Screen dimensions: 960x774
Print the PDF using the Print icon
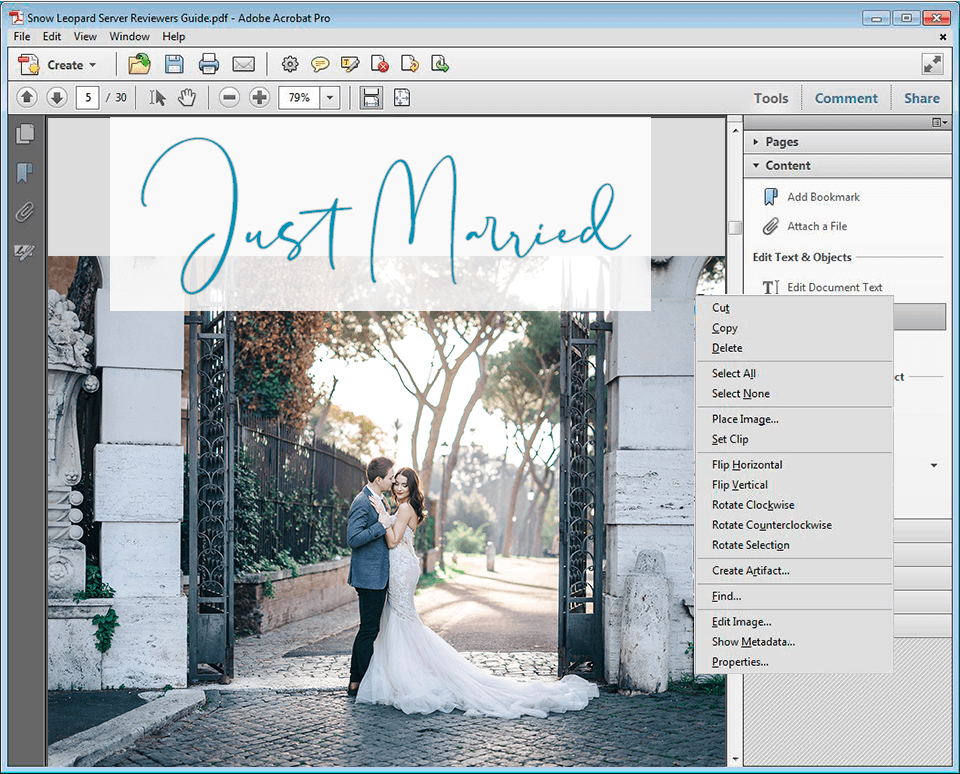click(209, 64)
